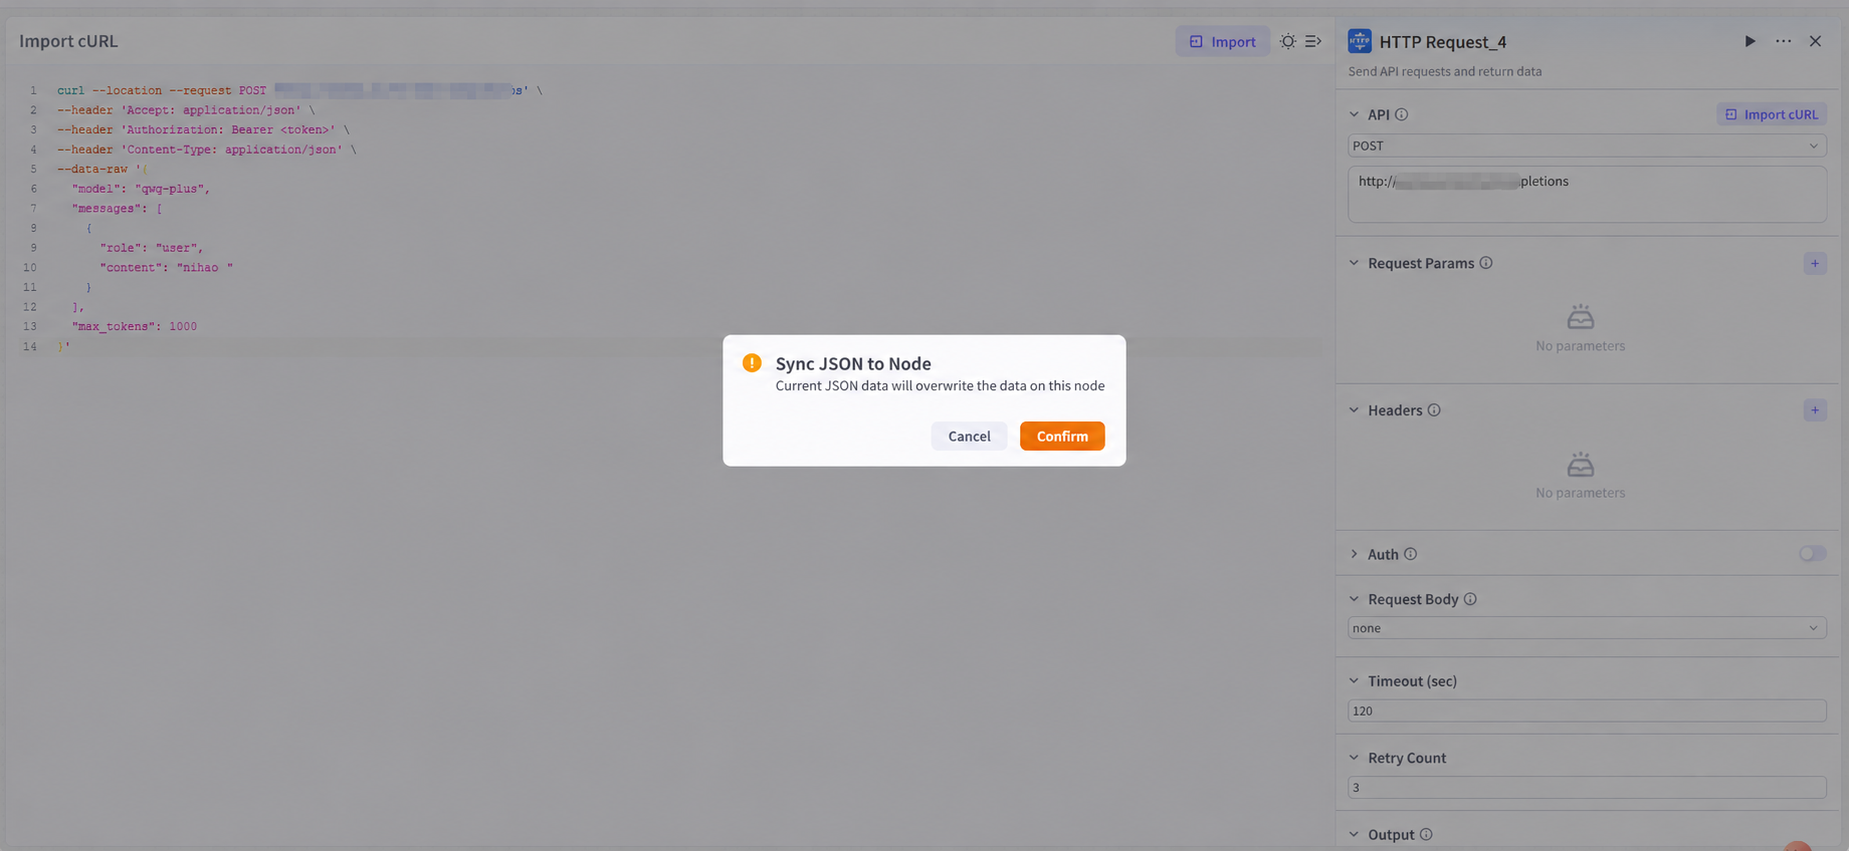Click the --data-raw line
This screenshot has height=851, width=1849.
point(102,170)
